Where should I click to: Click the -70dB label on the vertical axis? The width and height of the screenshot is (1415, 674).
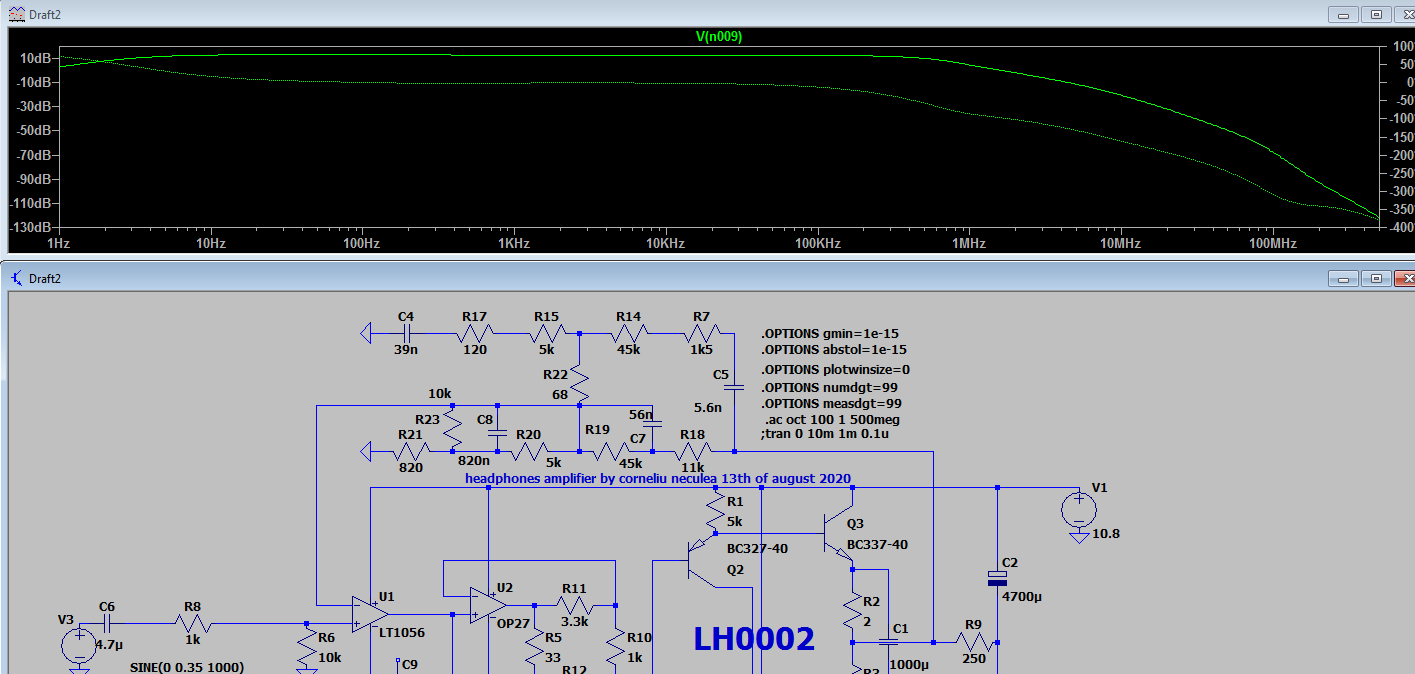pos(34,155)
